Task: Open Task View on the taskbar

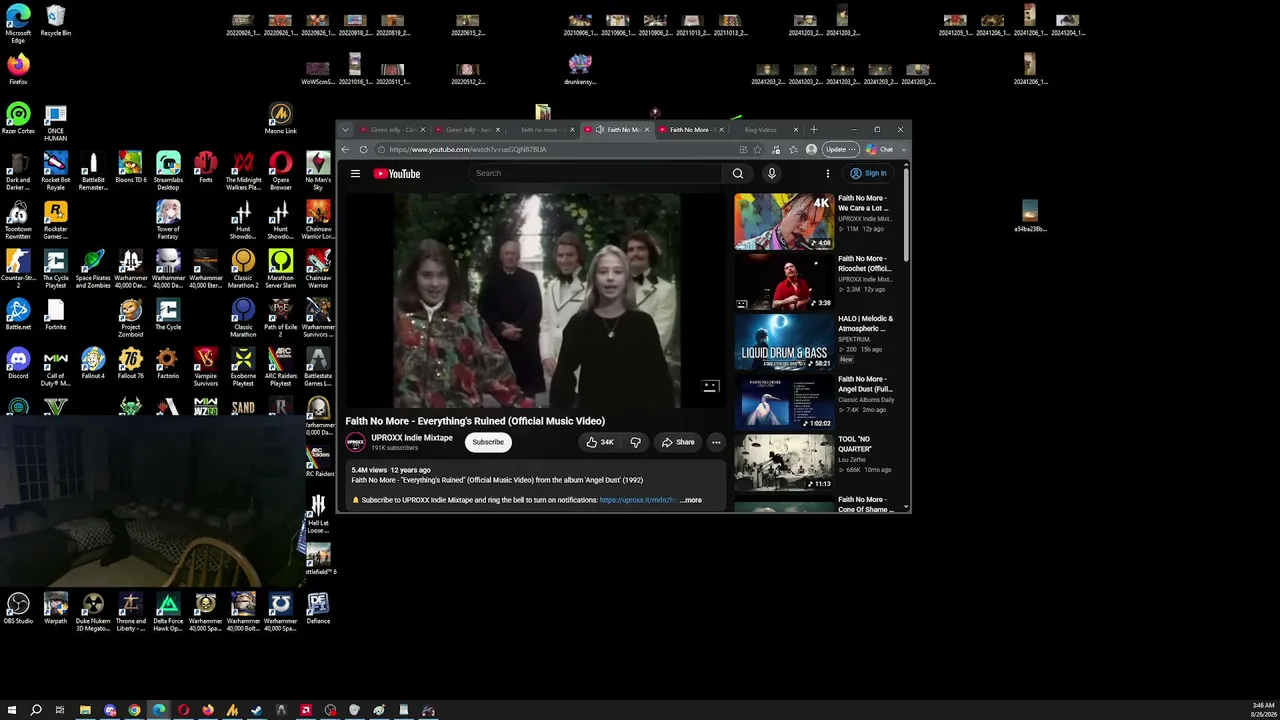Action: pyautogui.click(x=60, y=711)
